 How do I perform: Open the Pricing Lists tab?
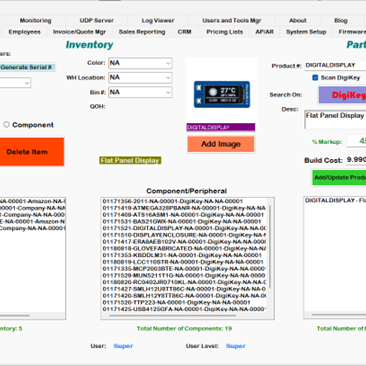(225, 32)
